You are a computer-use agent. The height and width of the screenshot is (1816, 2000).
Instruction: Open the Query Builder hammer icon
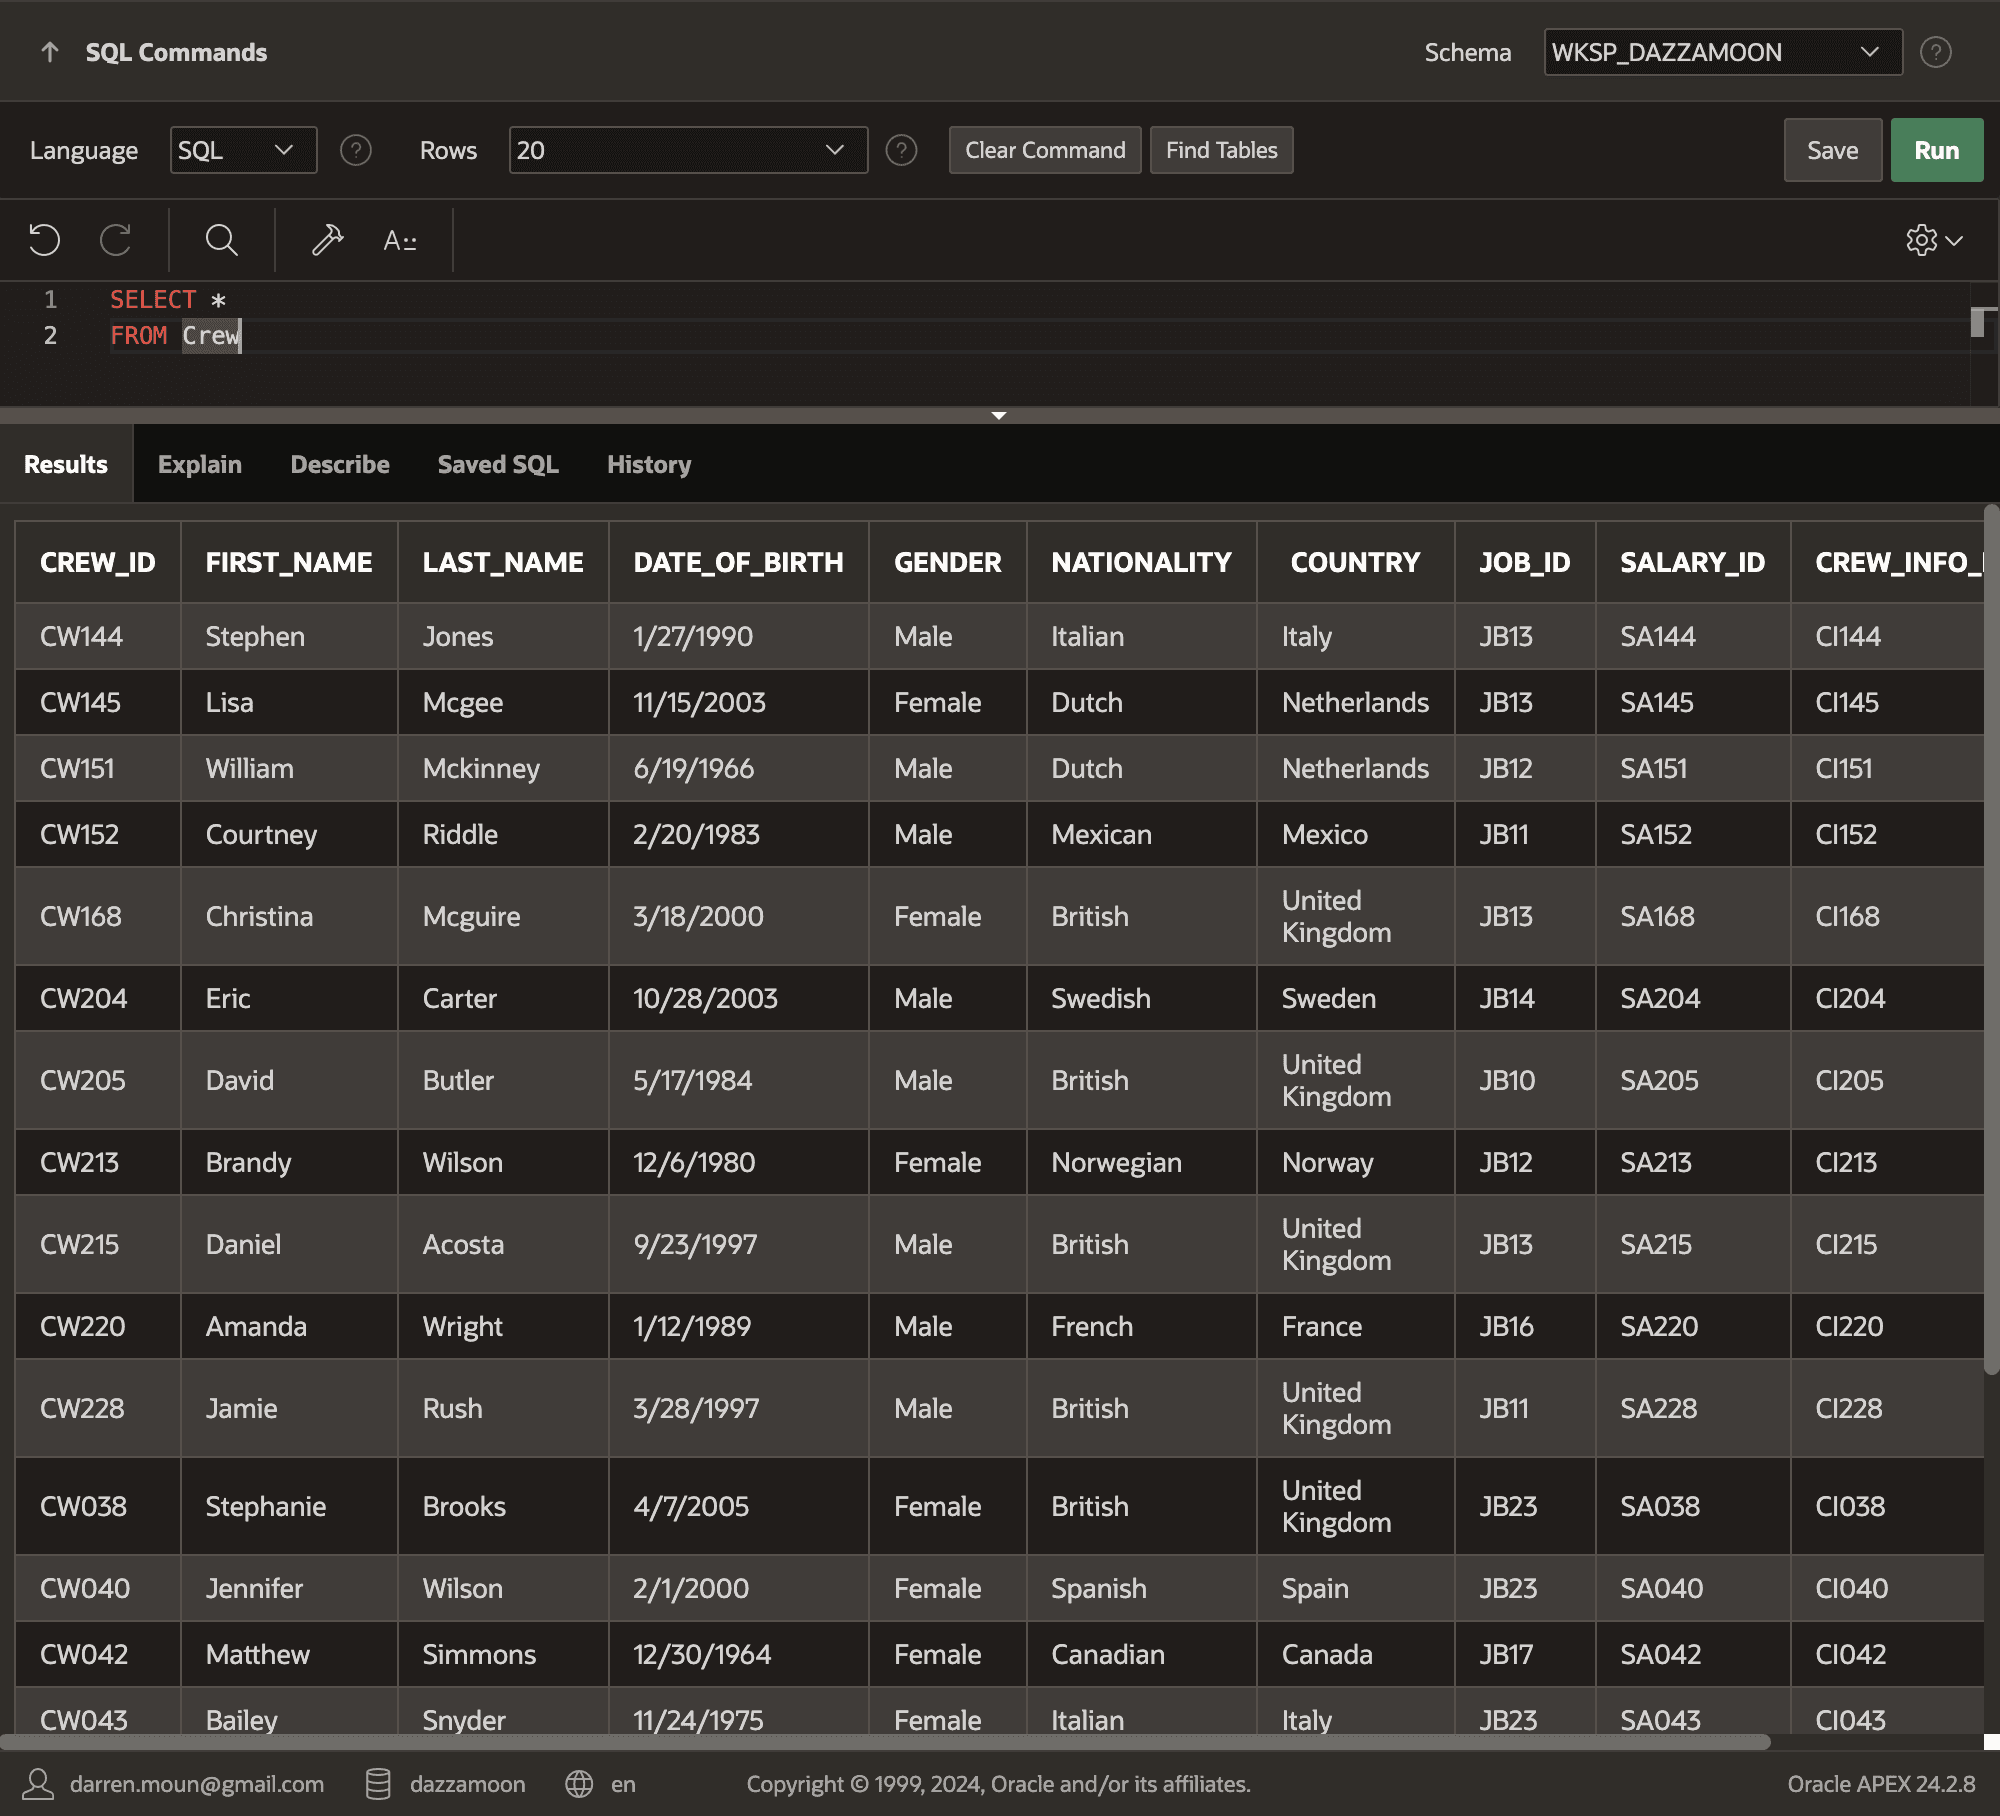(x=327, y=240)
